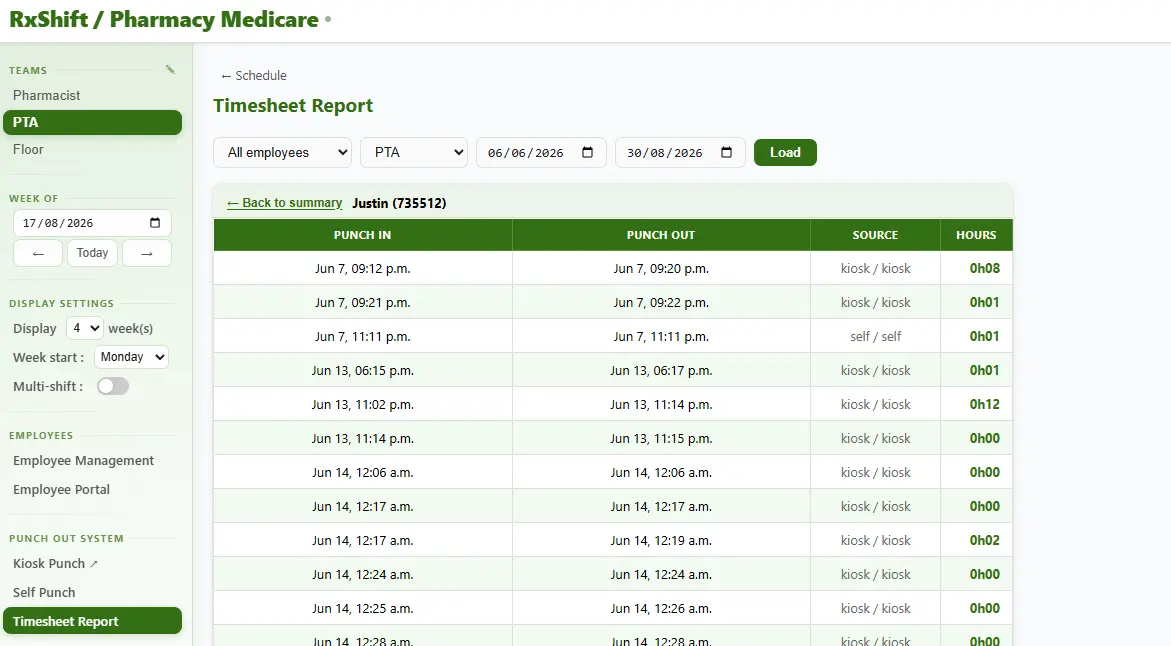Open the Week start Monday dropdown
Image resolution: width=1171 pixels, height=646 pixels.
[x=131, y=357]
